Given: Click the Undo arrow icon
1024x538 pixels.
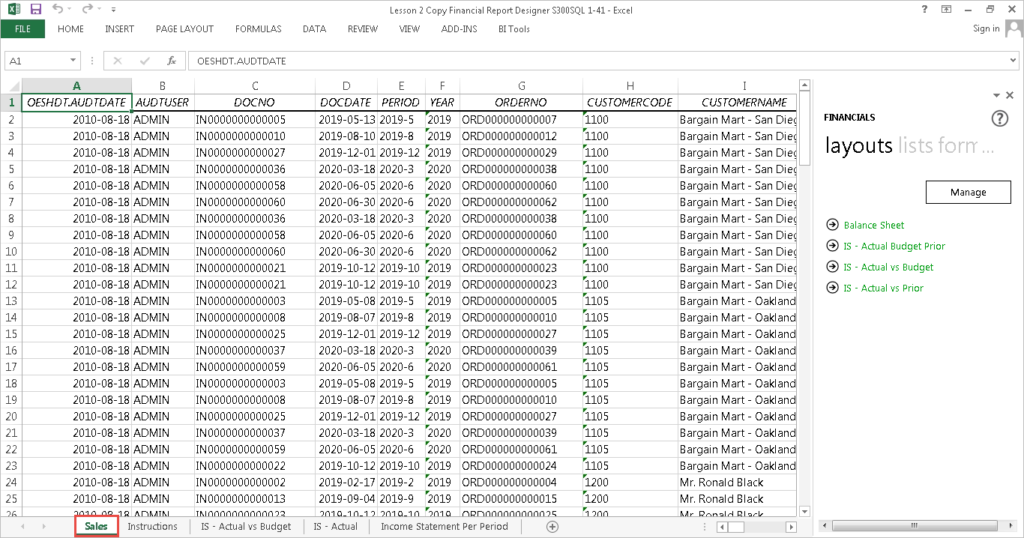Looking at the screenshot, I should (x=57, y=9).
